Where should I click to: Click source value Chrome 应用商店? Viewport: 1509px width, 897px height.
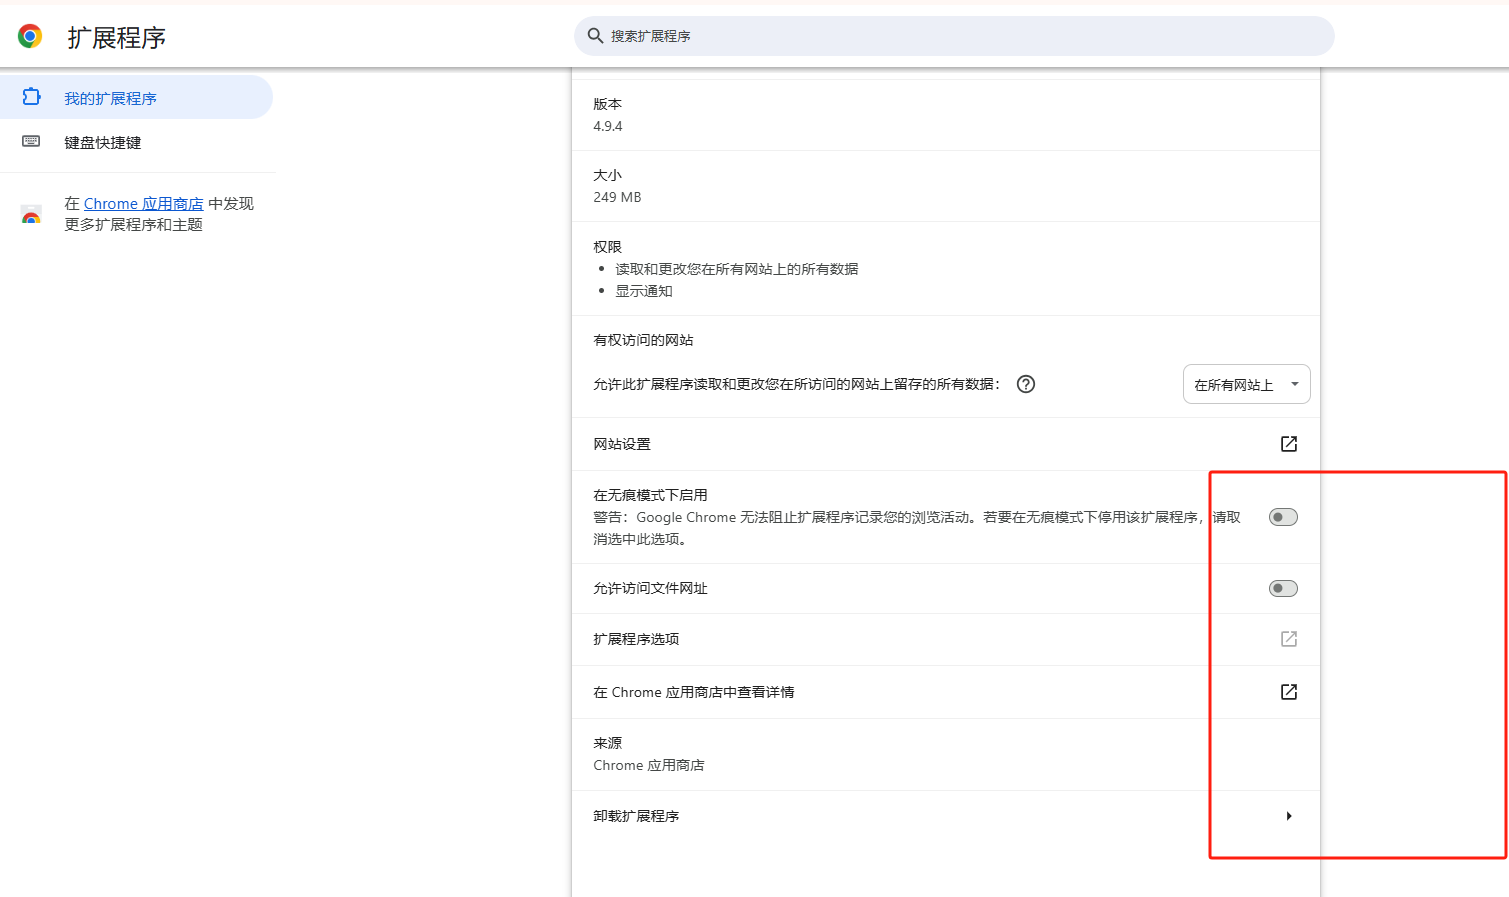(649, 765)
